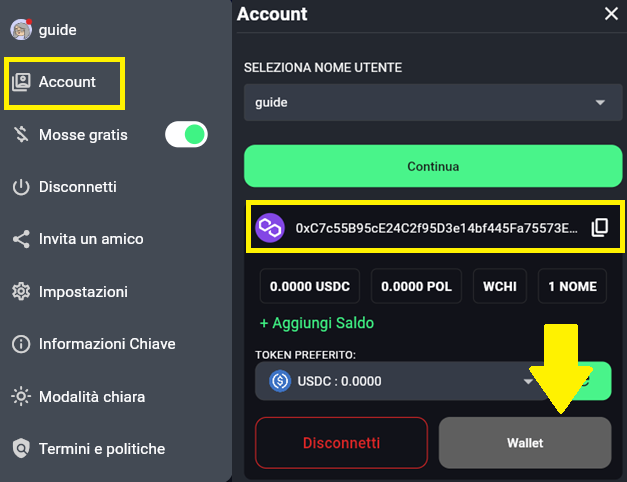This screenshot has width=627, height=482.
Task: Open Impostazioni via the gear icon
Action: point(21,292)
